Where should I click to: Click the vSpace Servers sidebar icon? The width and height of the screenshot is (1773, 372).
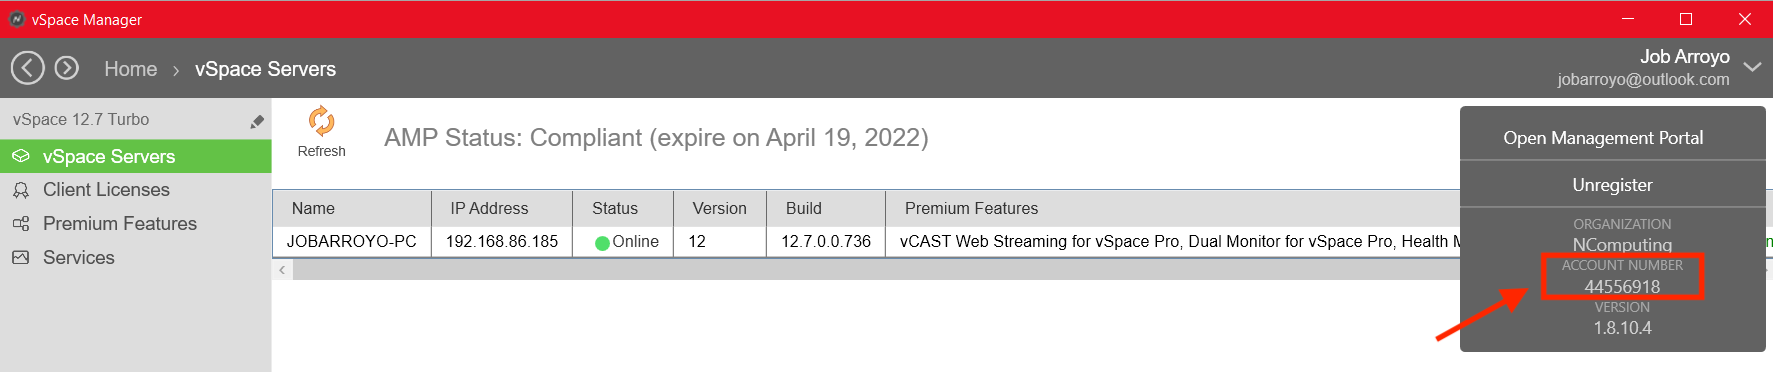pos(21,156)
